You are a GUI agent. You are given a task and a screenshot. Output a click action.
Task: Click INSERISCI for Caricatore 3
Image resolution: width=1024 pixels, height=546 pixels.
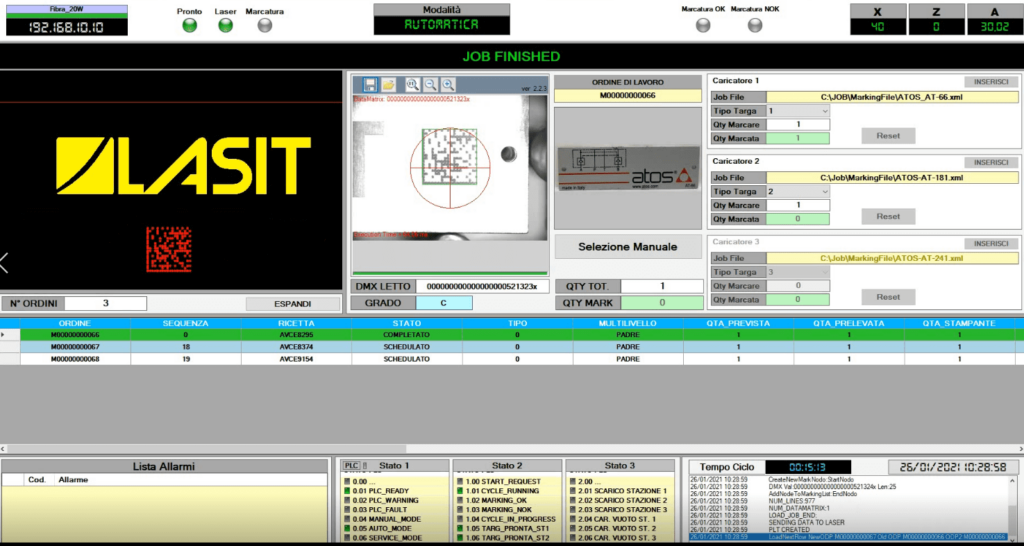pyautogui.click(x=991, y=244)
